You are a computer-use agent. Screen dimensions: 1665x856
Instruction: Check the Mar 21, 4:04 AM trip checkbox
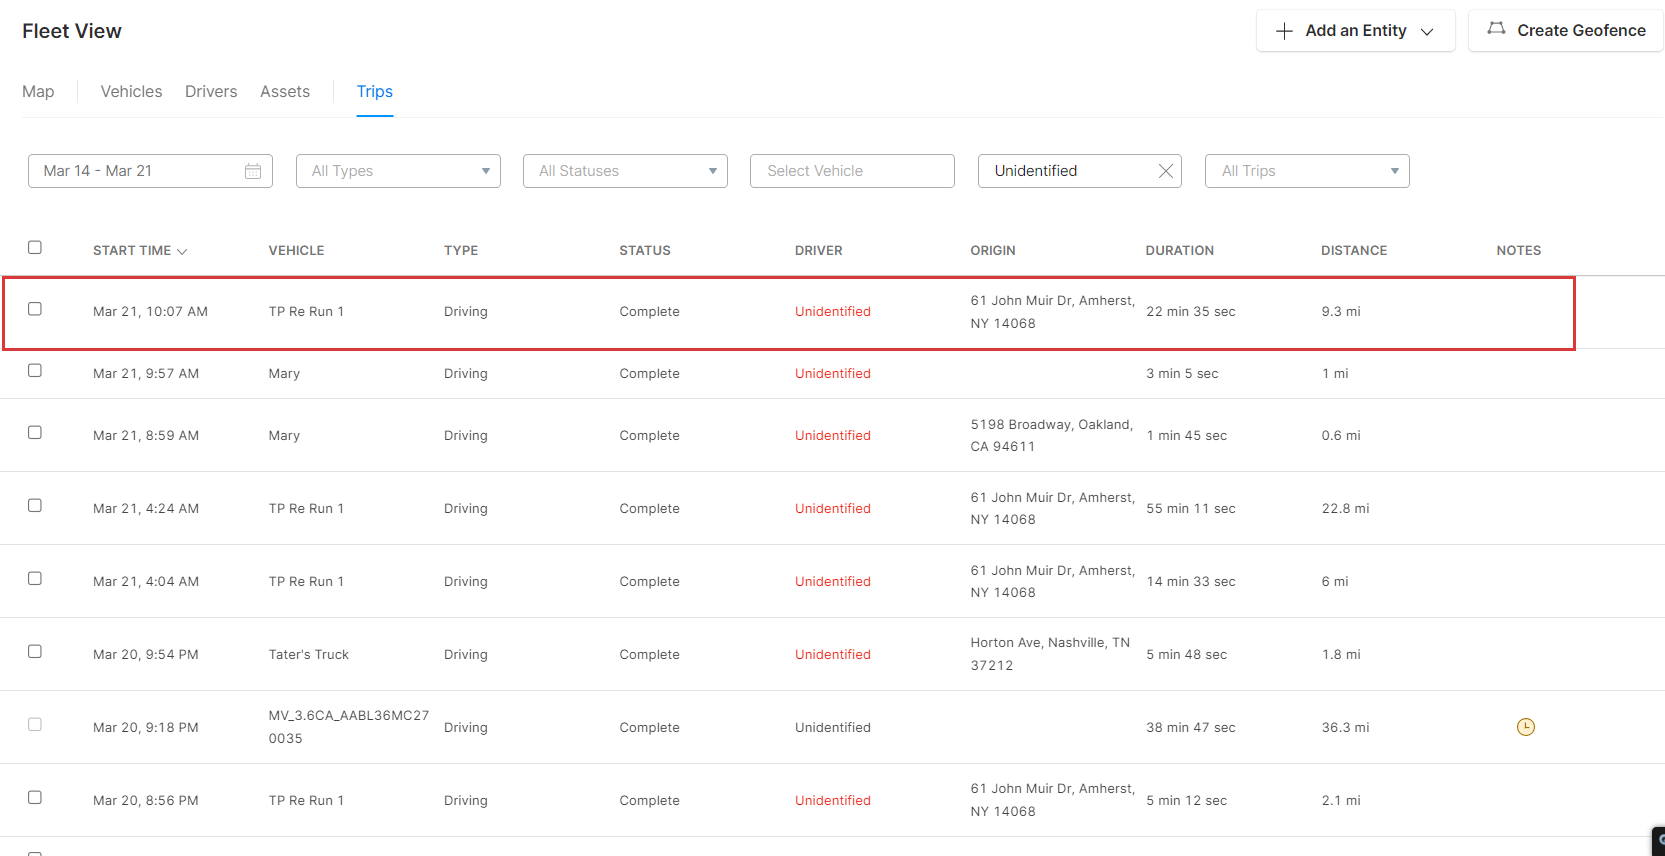[35, 578]
